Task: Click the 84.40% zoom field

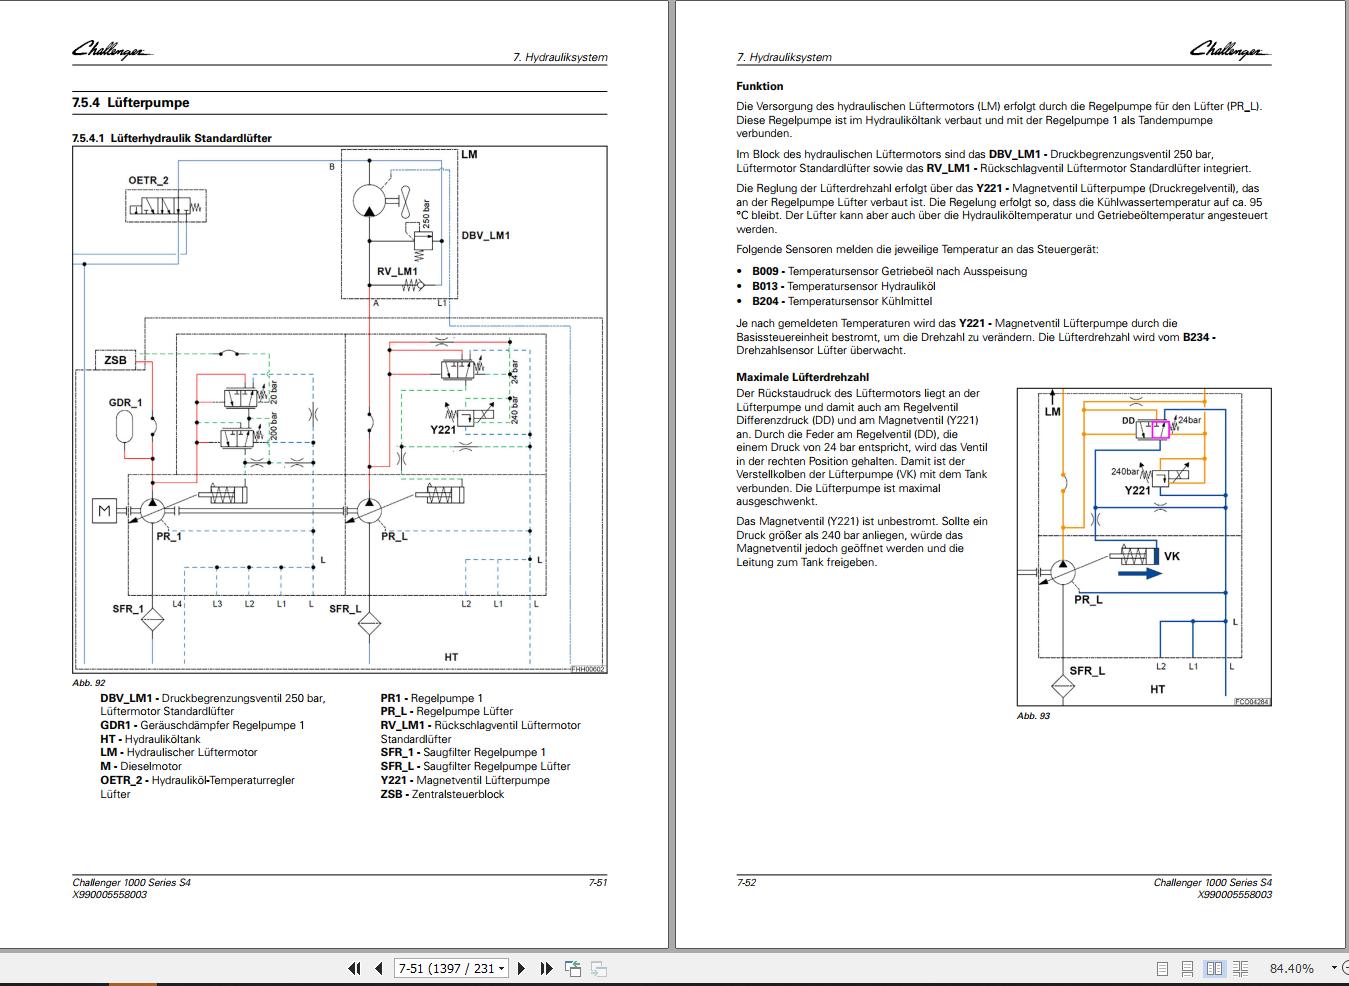Action: click(x=1291, y=968)
